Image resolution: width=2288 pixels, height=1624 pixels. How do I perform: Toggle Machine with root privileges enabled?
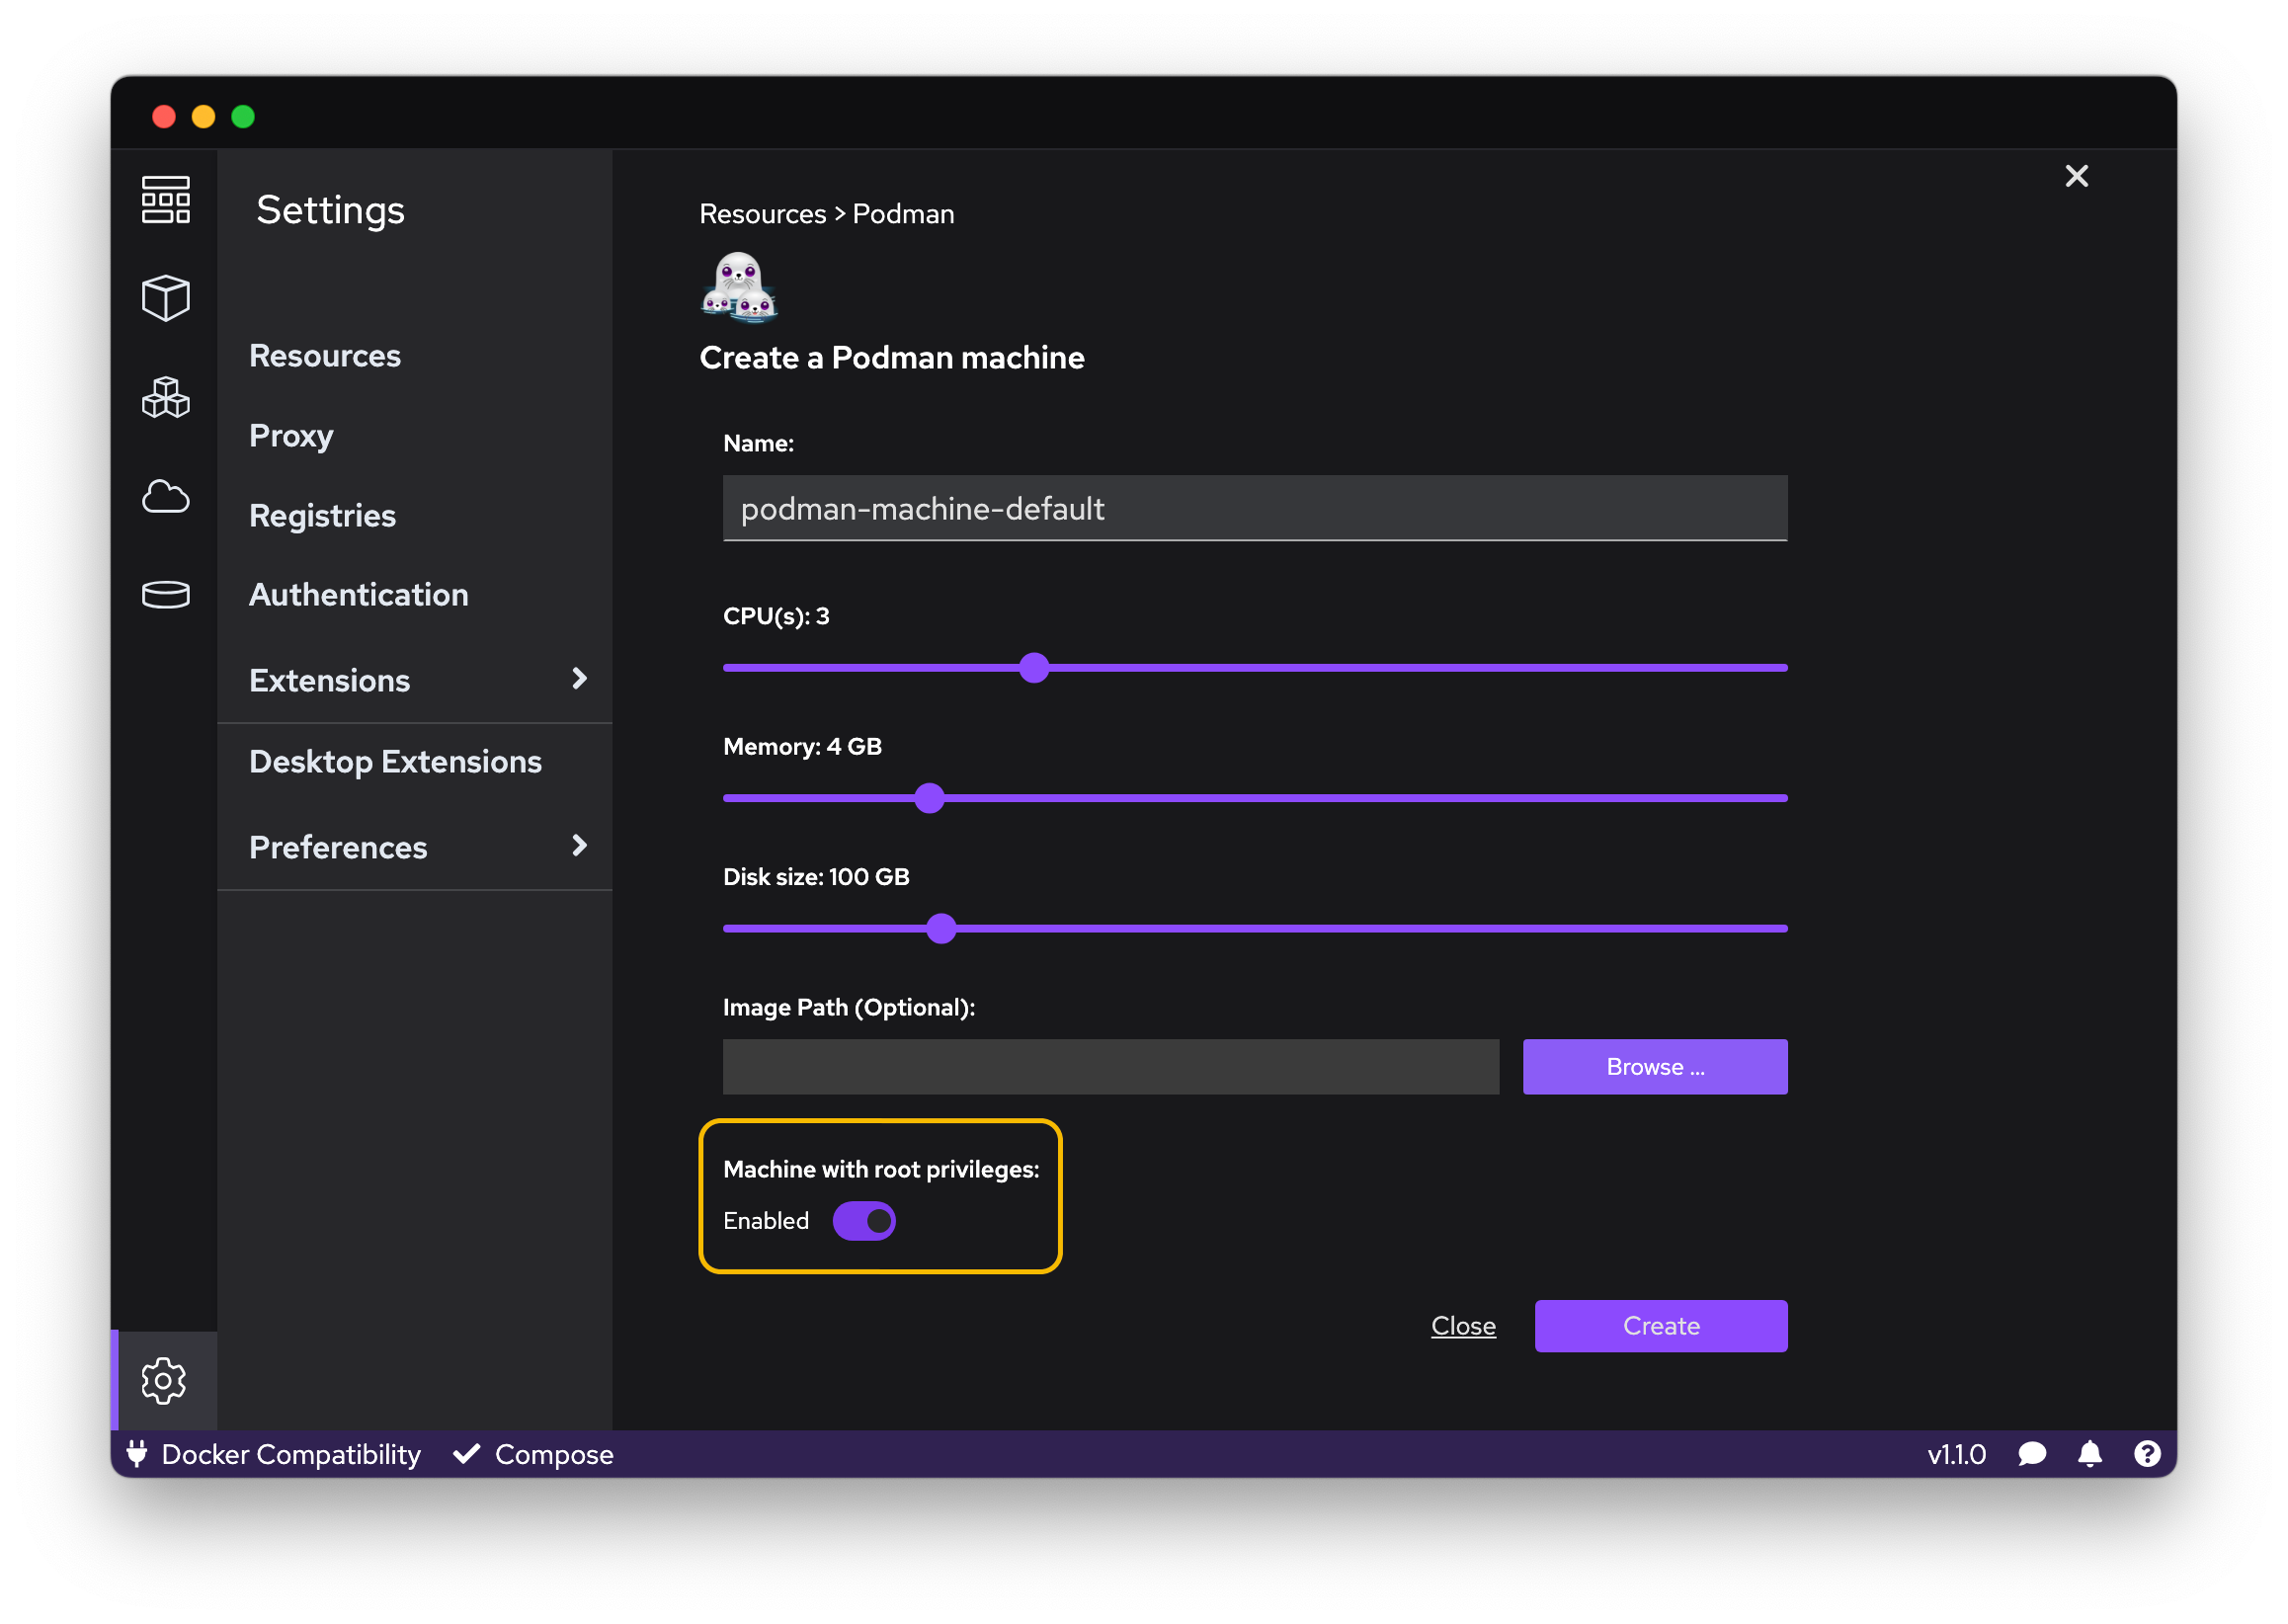[x=861, y=1222]
